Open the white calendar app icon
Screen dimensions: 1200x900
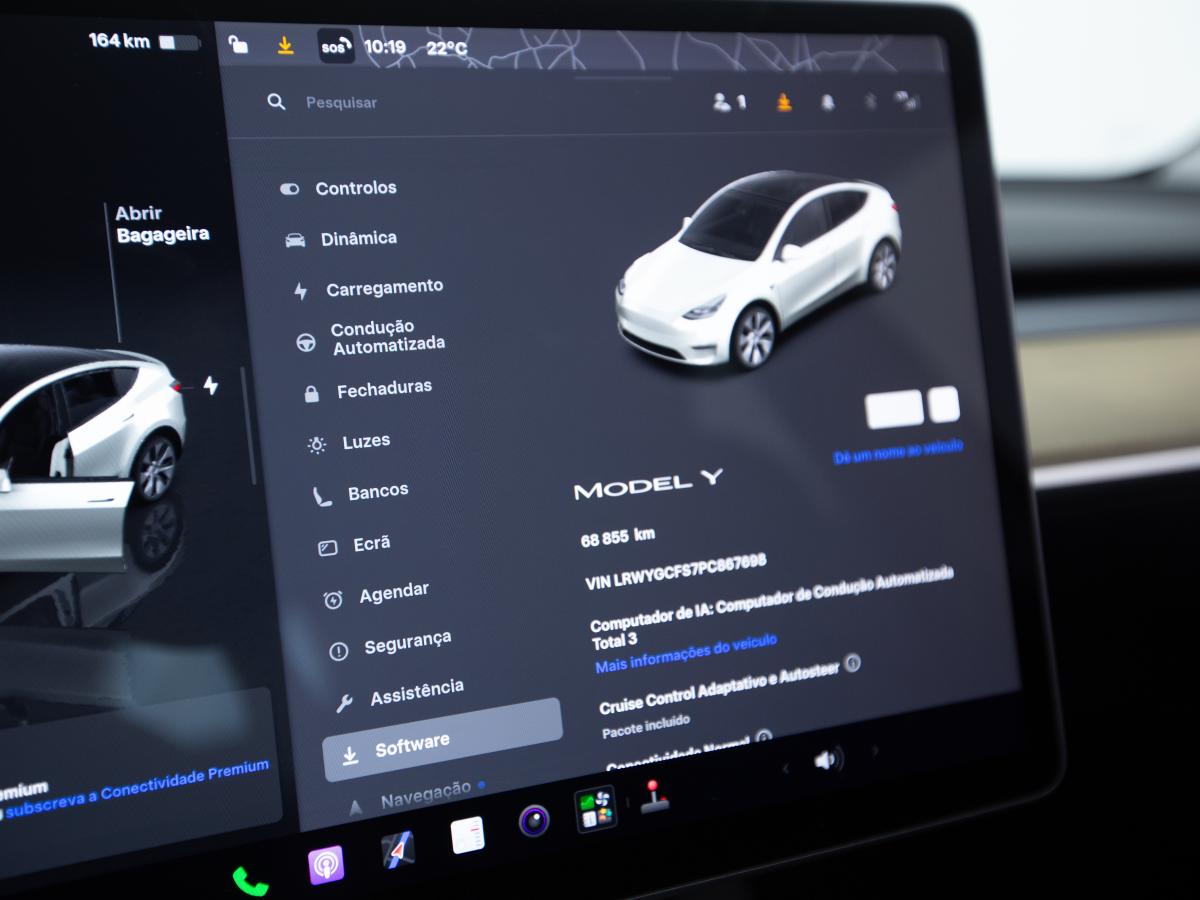tap(467, 835)
